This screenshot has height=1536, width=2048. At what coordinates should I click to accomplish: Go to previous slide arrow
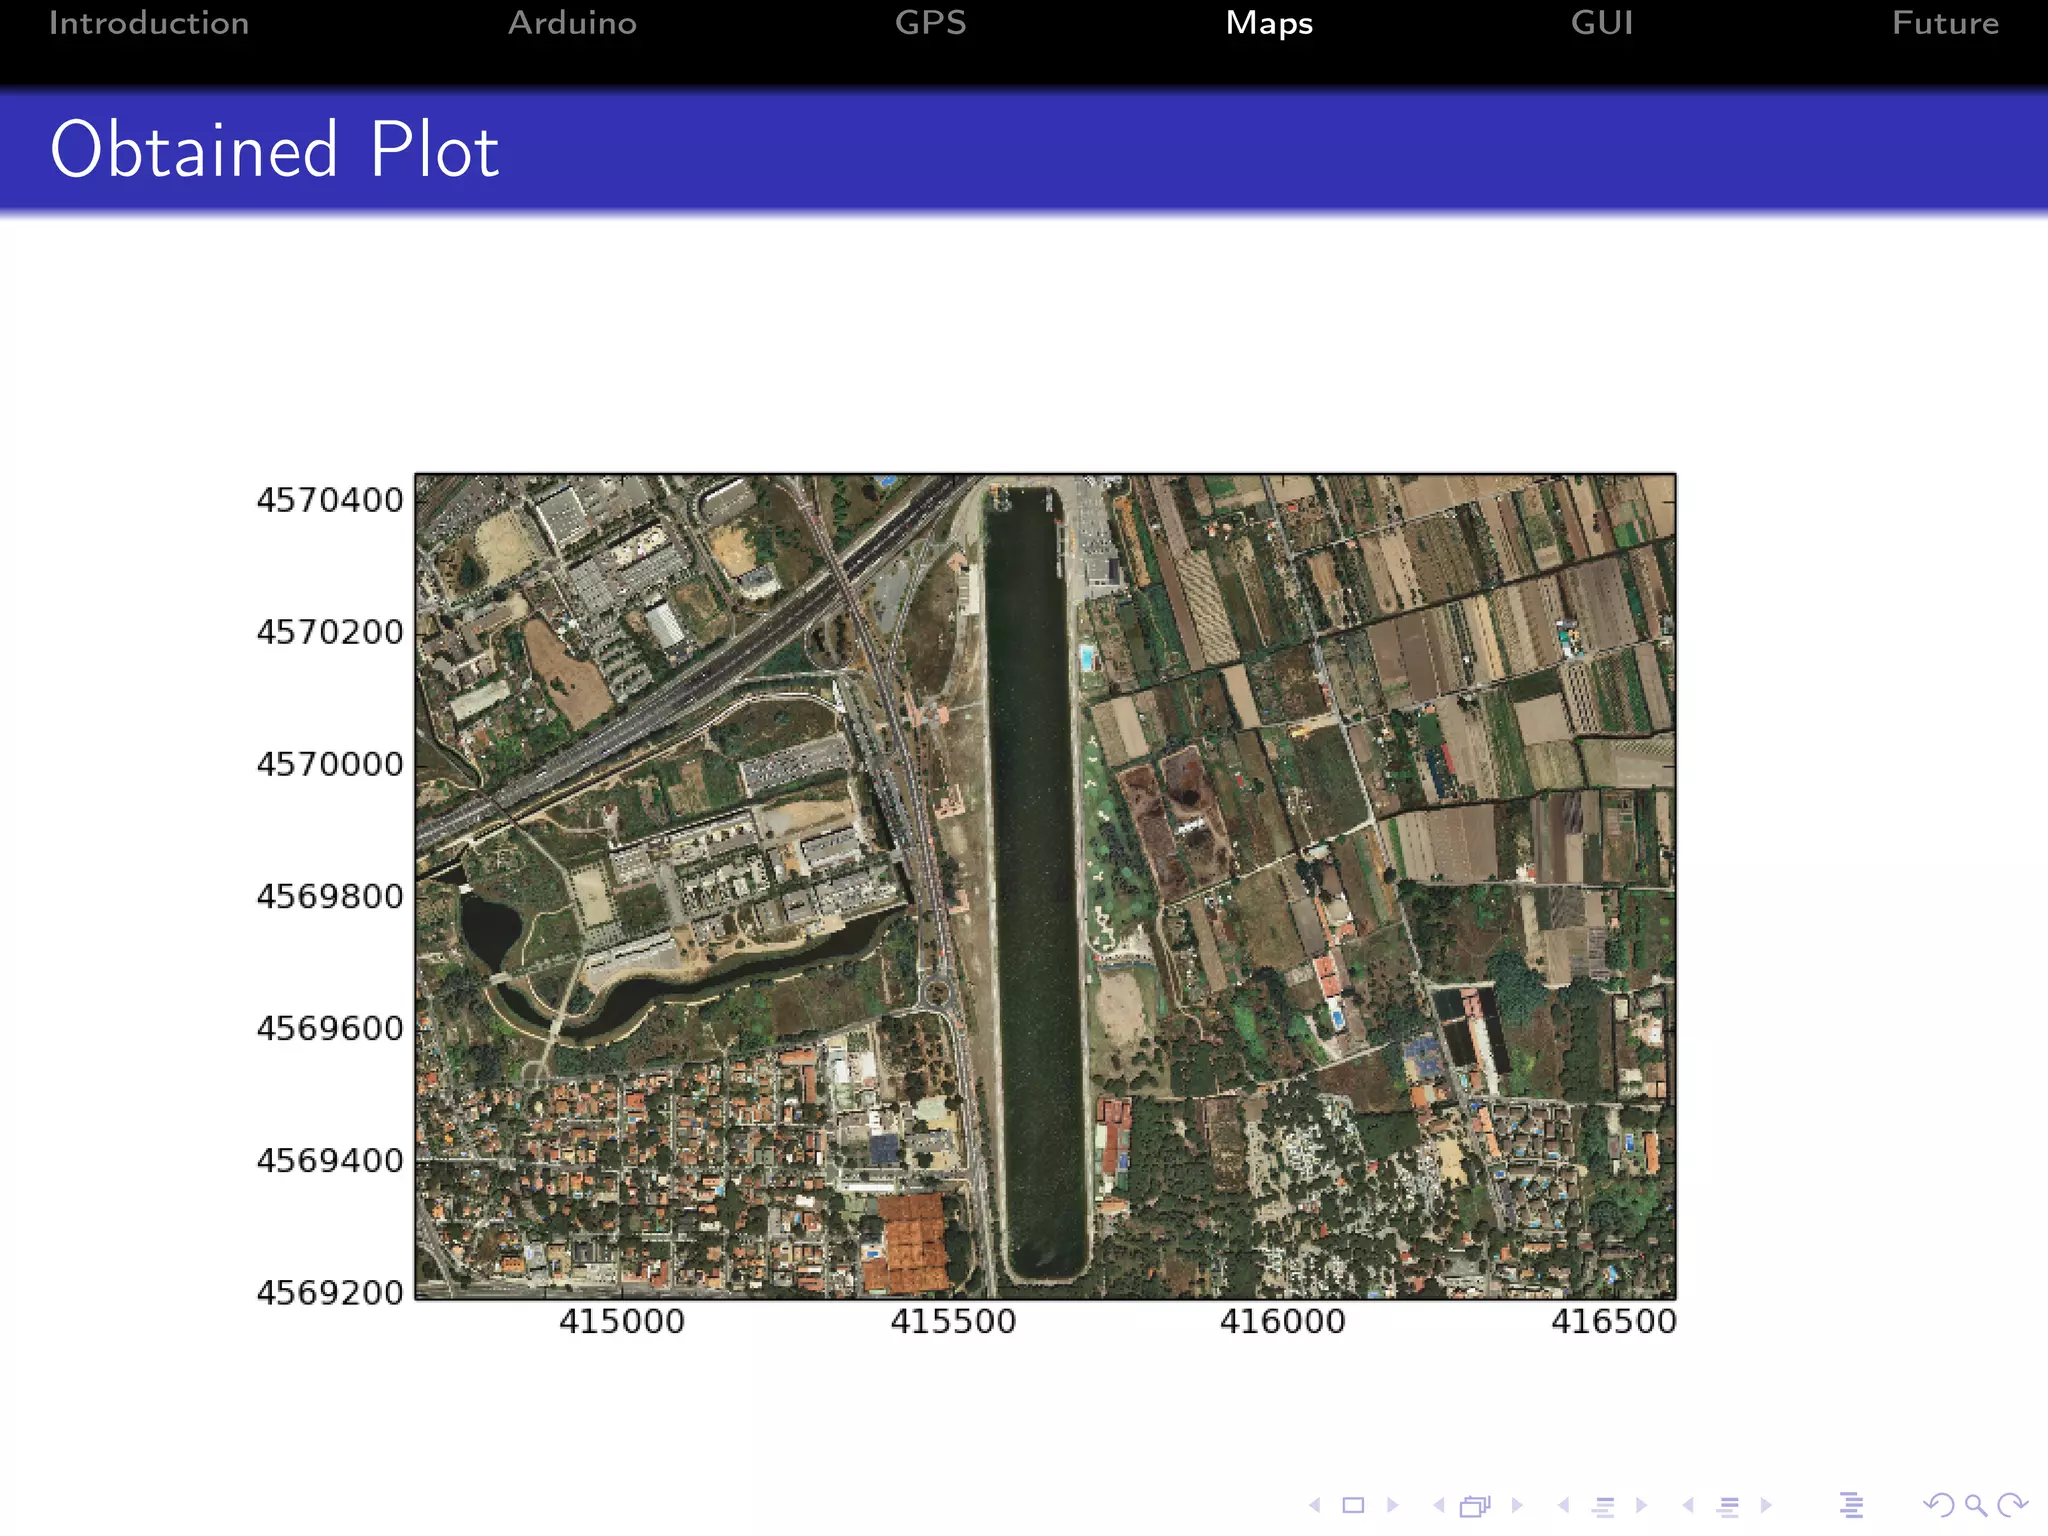point(1315,1505)
